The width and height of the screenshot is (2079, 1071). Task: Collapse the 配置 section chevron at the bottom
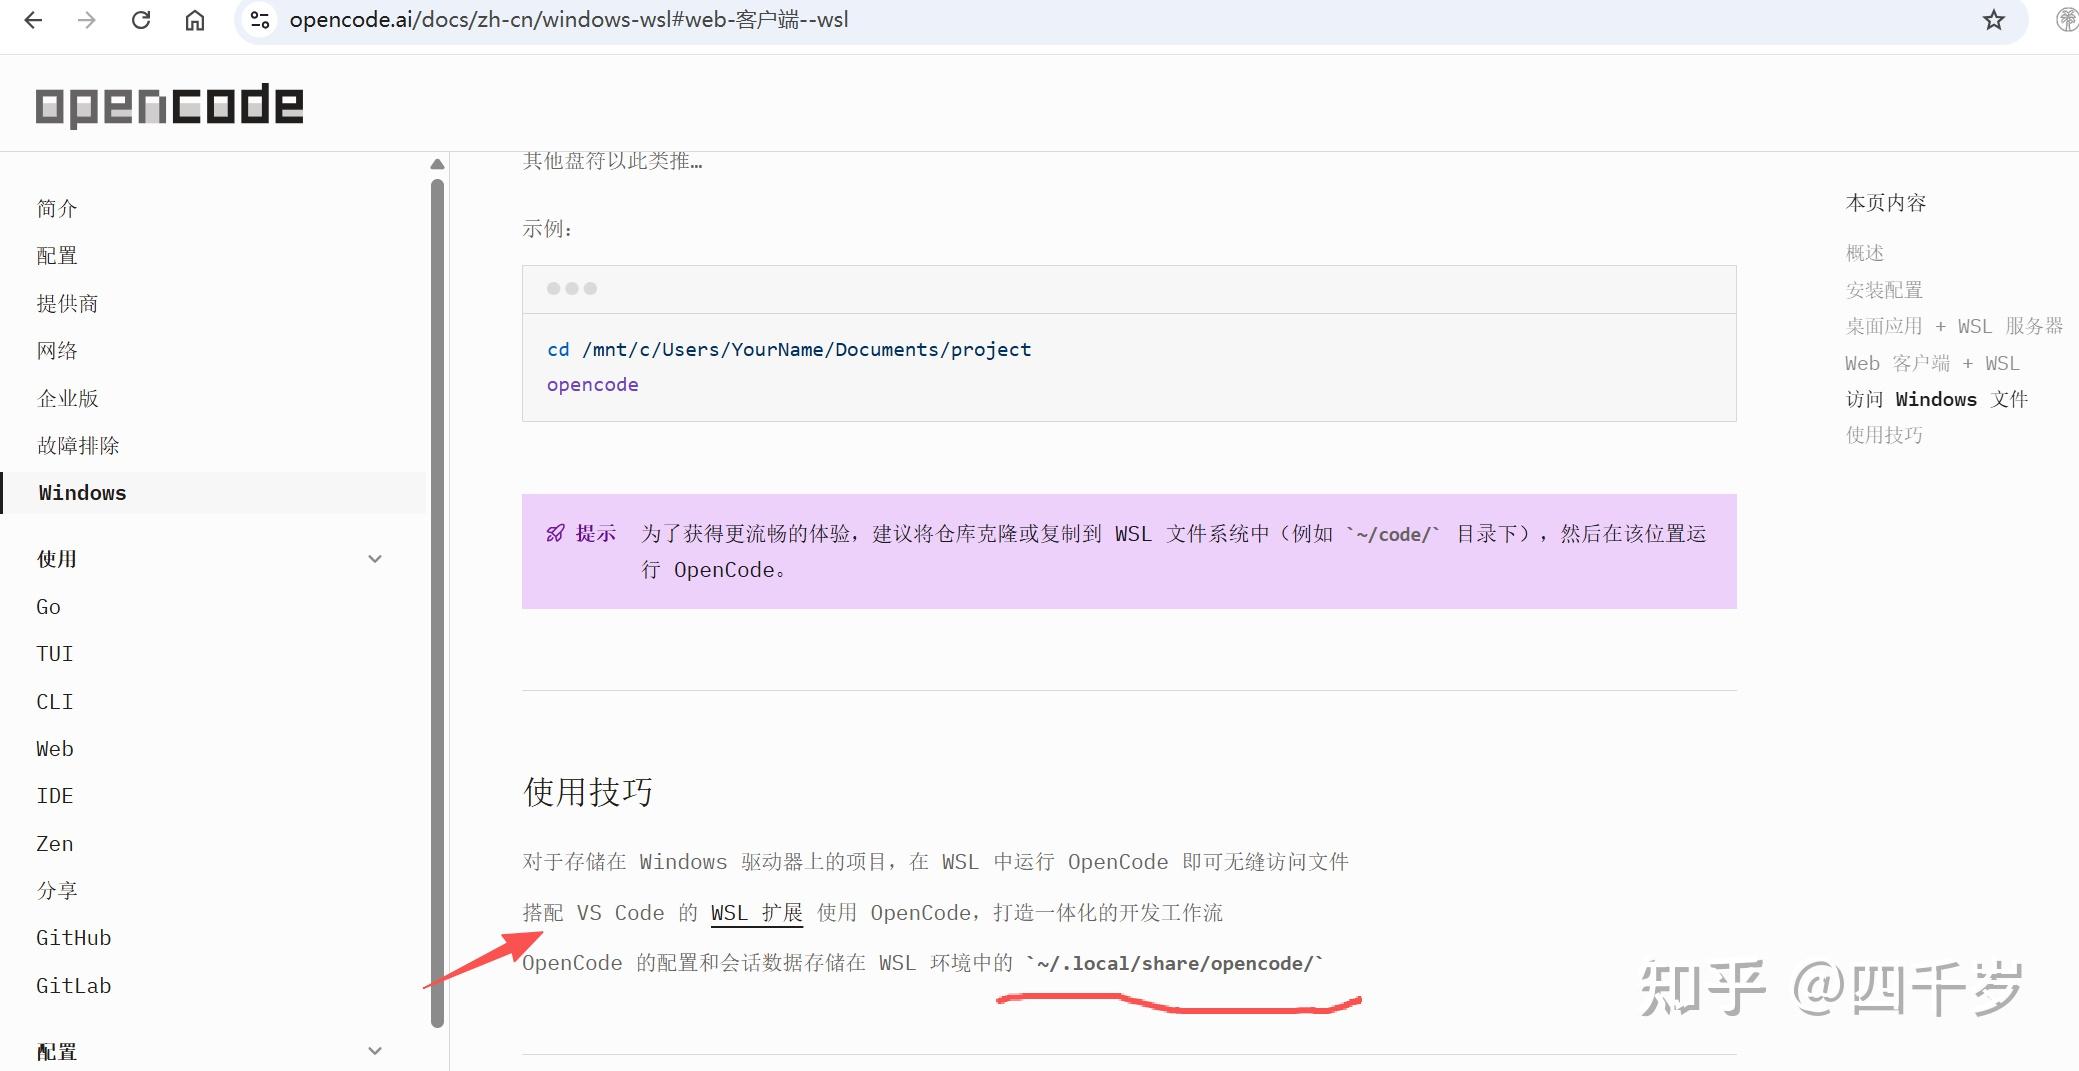click(375, 1051)
